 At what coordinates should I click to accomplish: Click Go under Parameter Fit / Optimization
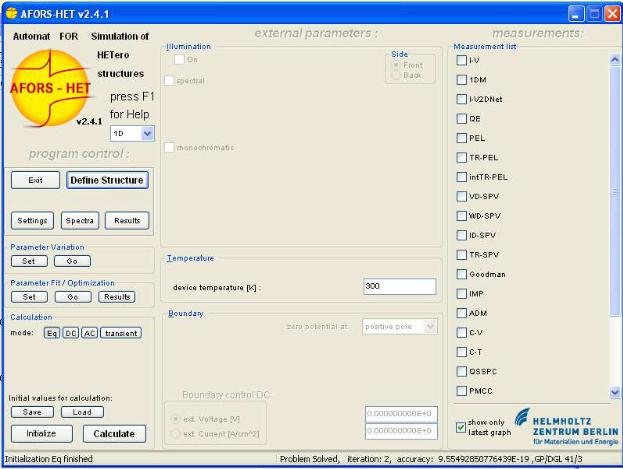point(73,297)
